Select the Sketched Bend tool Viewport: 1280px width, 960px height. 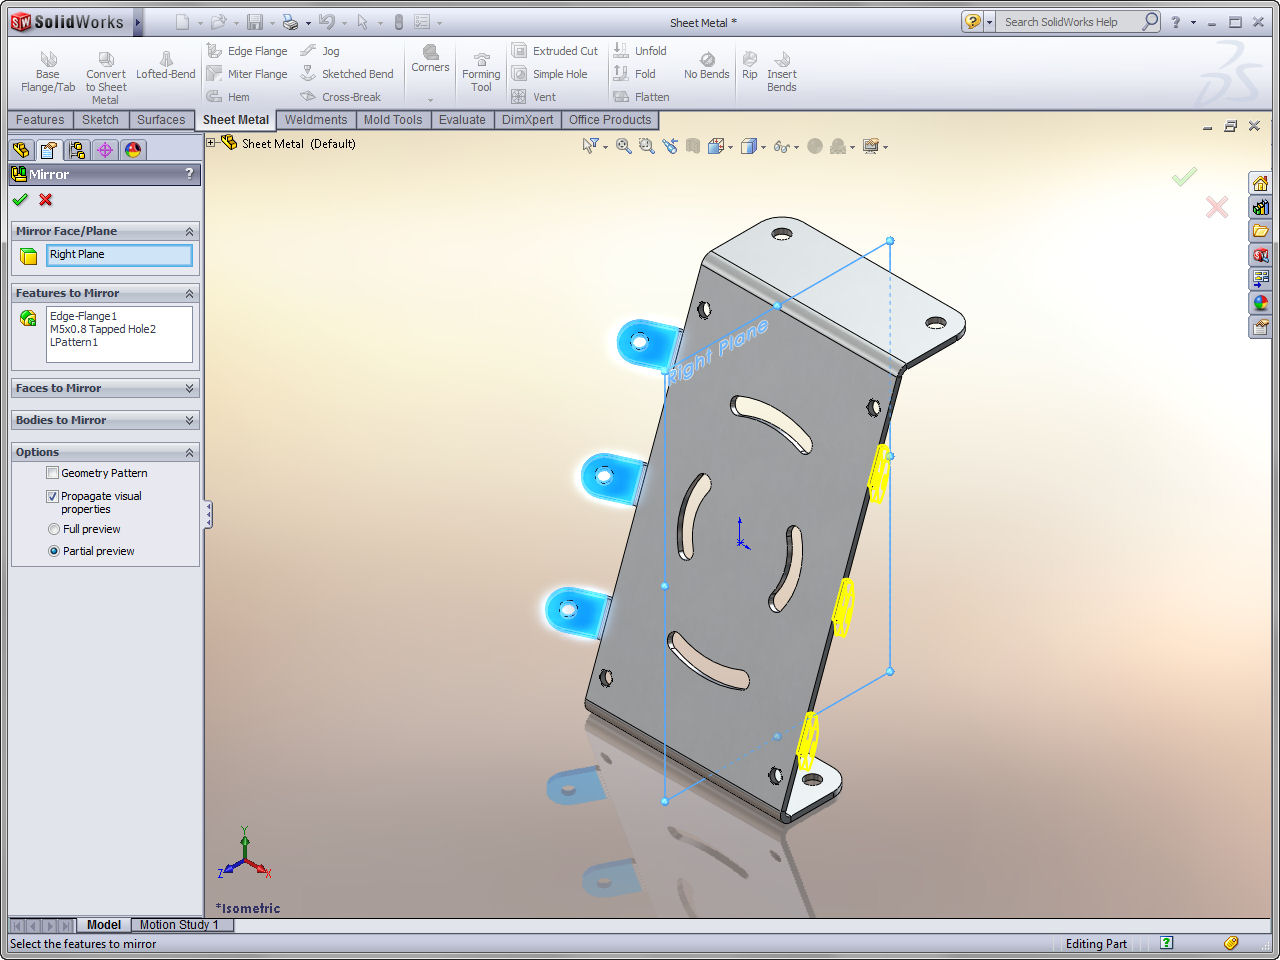point(347,74)
